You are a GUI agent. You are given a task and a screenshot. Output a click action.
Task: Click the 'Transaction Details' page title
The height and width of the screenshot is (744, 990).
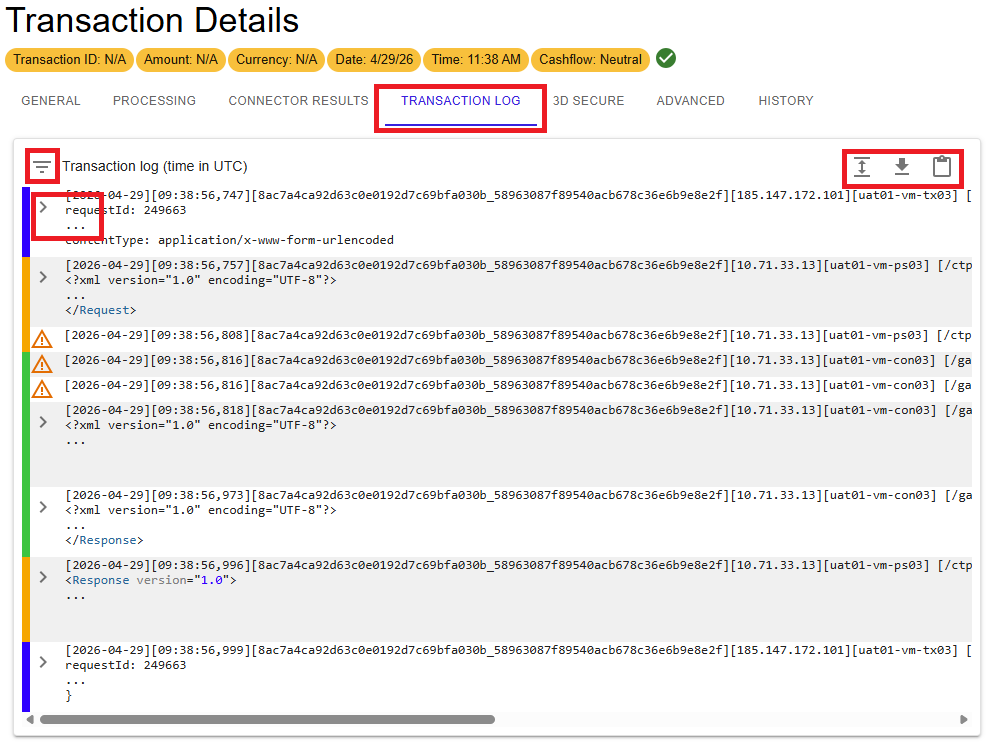(152, 20)
